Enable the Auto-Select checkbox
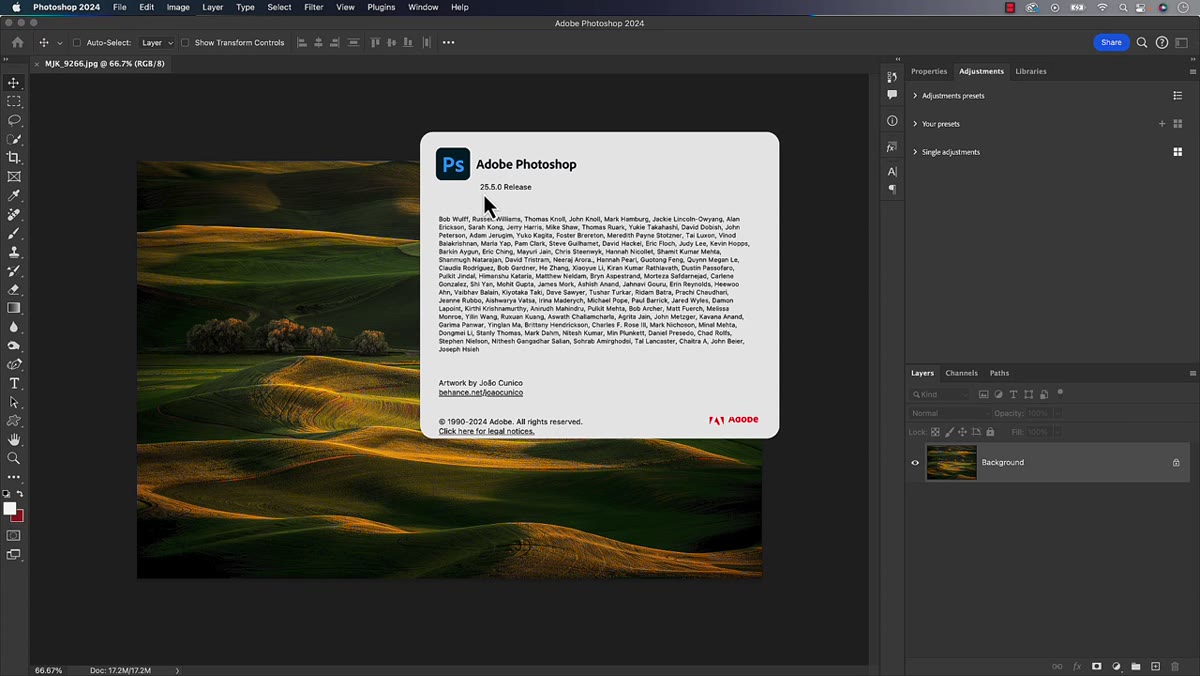Screen dimensions: 1200x676 pyautogui.click(x=77, y=43)
